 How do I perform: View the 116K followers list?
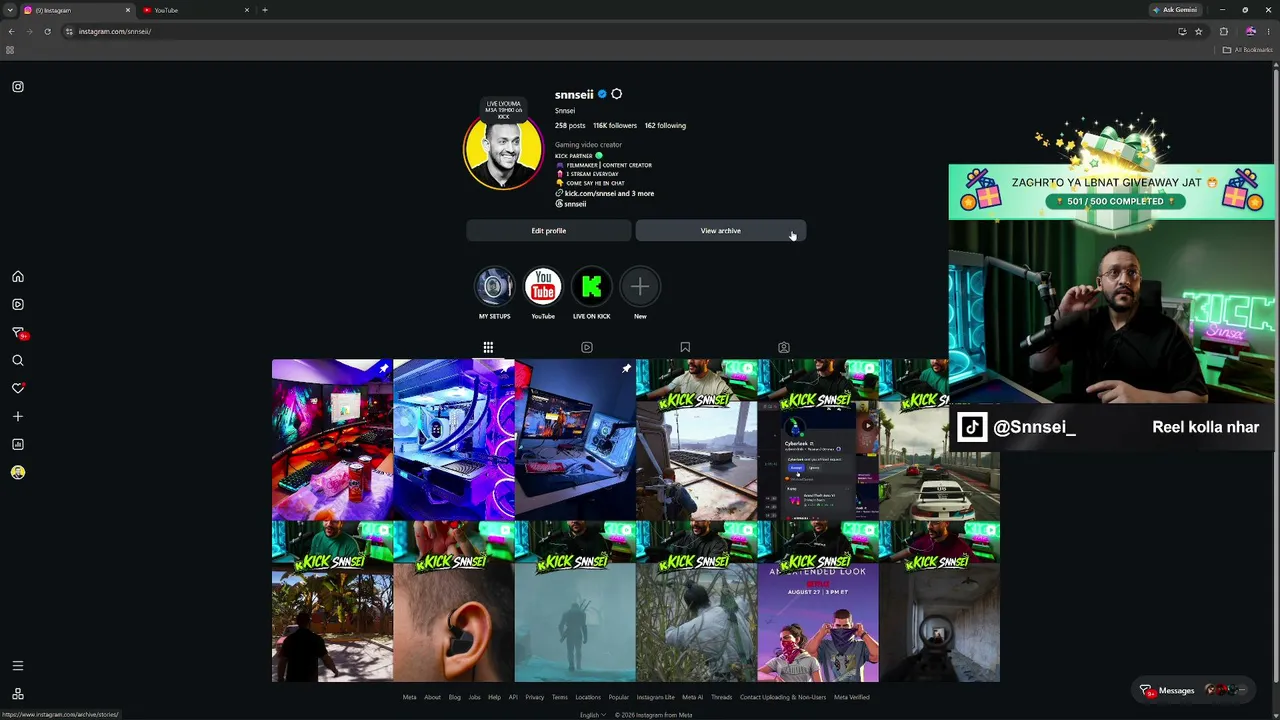click(x=615, y=126)
